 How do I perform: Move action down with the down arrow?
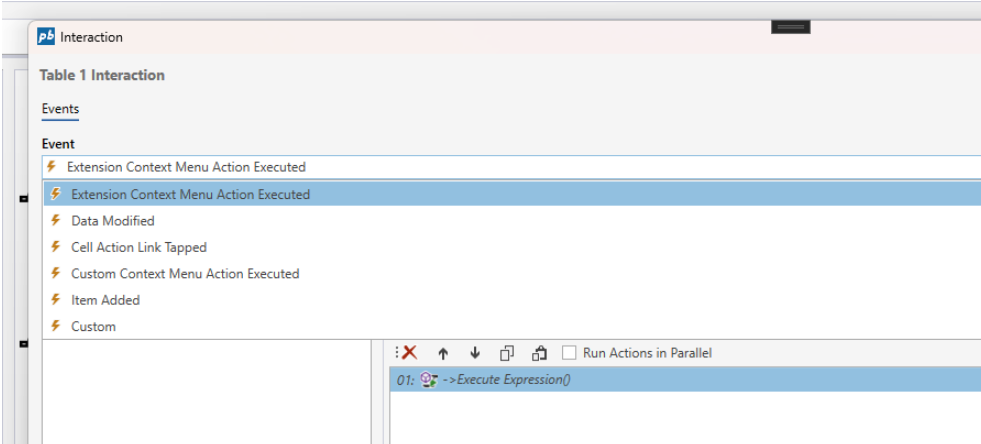click(475, 353)
